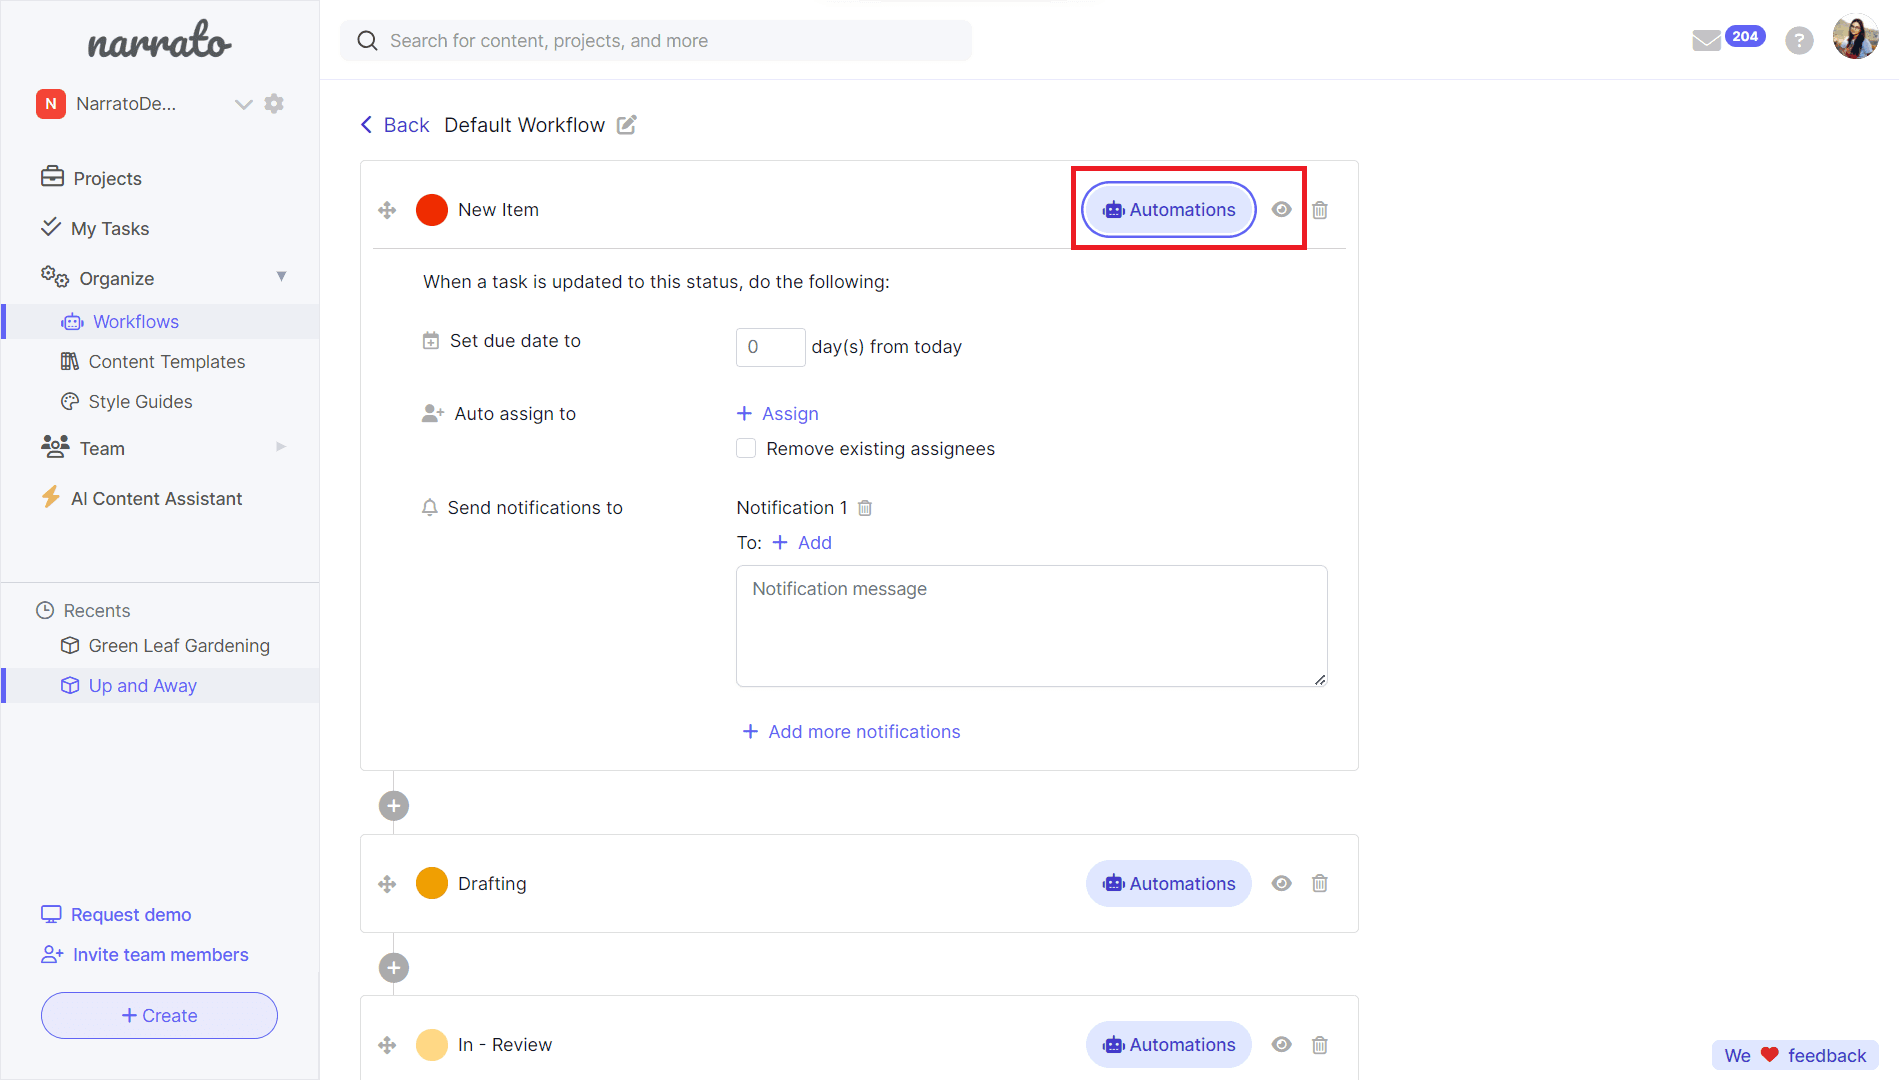This screenshot has height=1080, width=1899.
Task: Pick the Drafting orange color
Action: pos(432,884)
